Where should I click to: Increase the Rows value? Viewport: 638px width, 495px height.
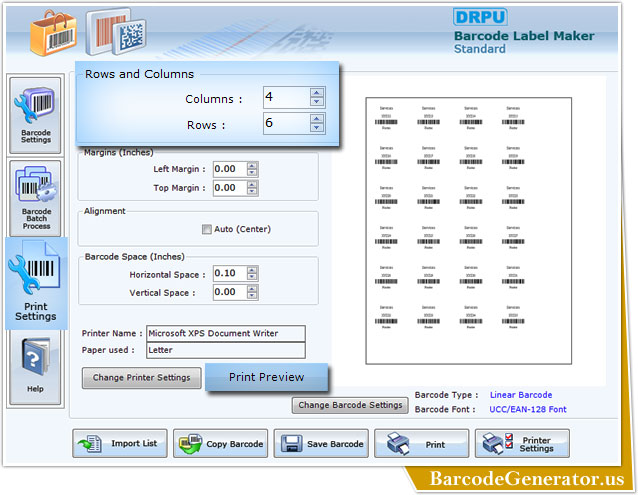[x=317, y=119]
